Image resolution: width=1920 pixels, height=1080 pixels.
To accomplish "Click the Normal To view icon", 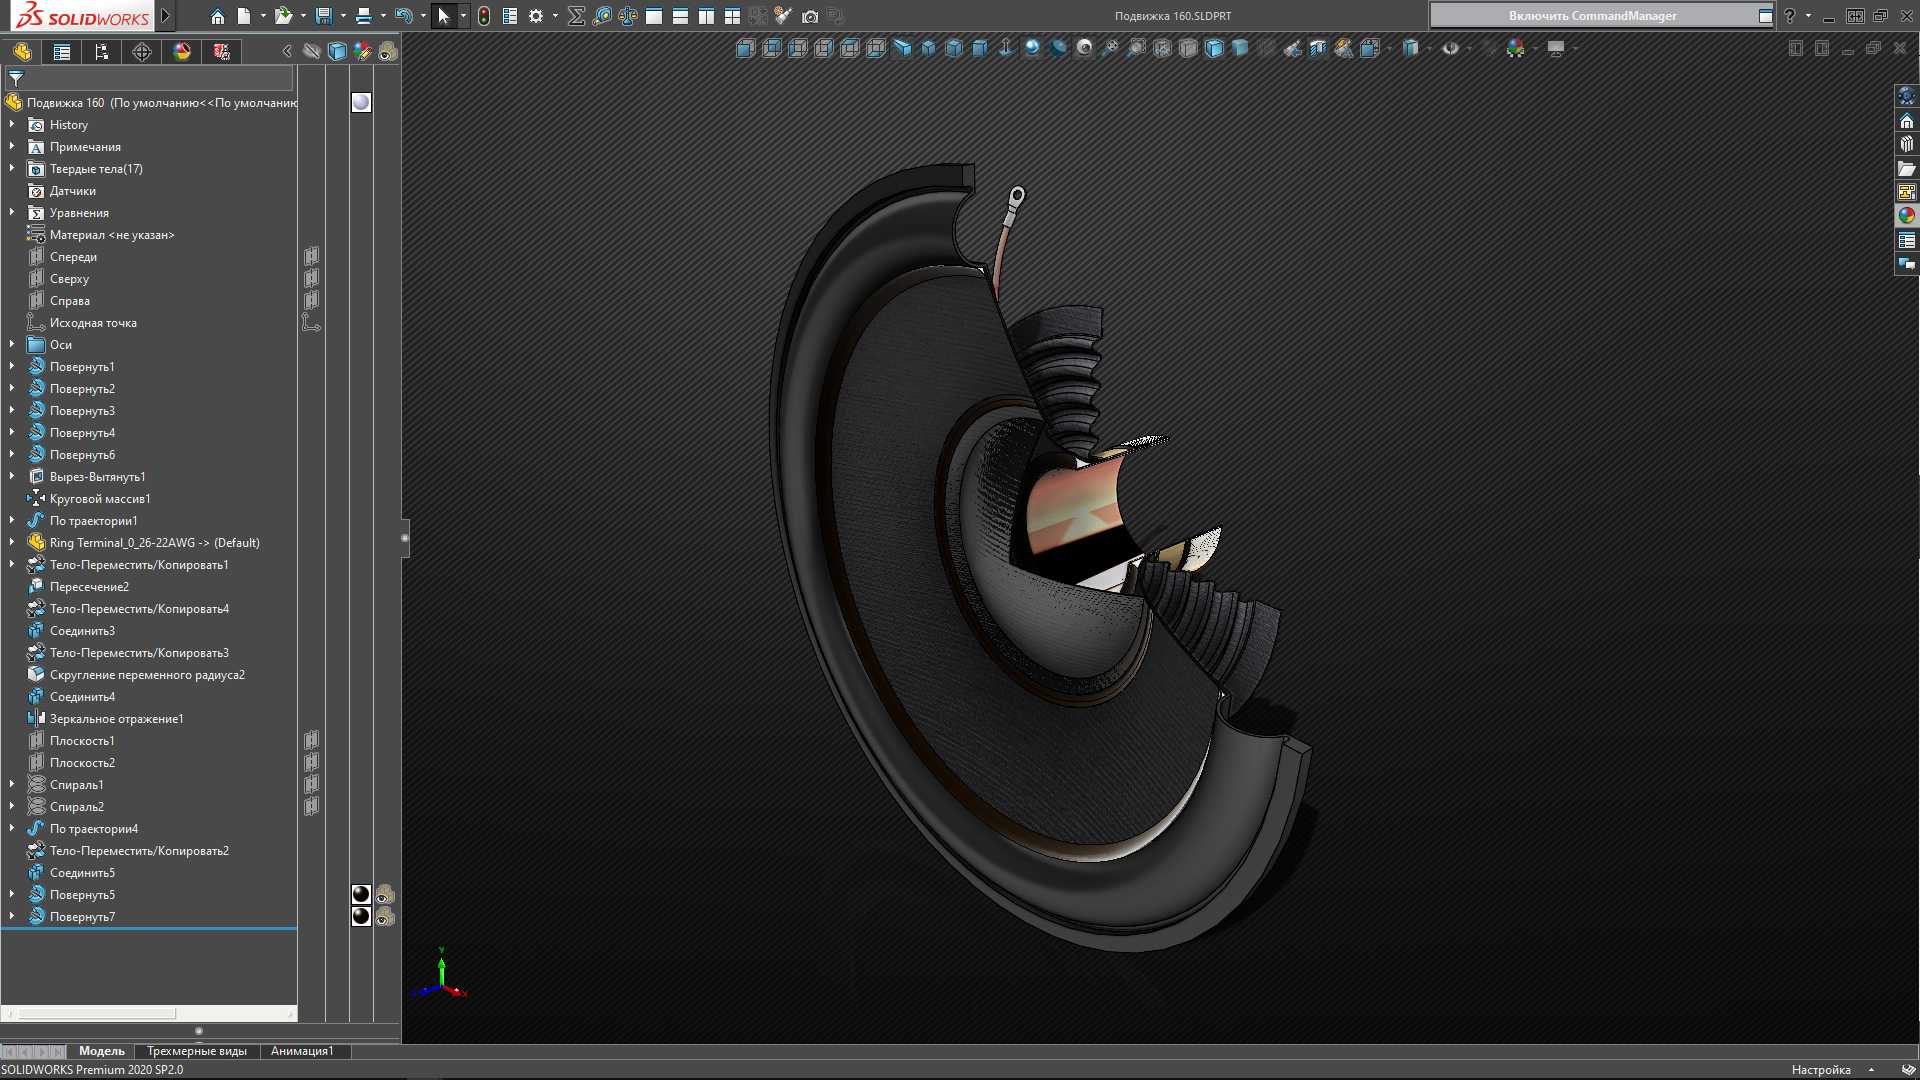I will pyautogui.click(x=1006, y=48).
